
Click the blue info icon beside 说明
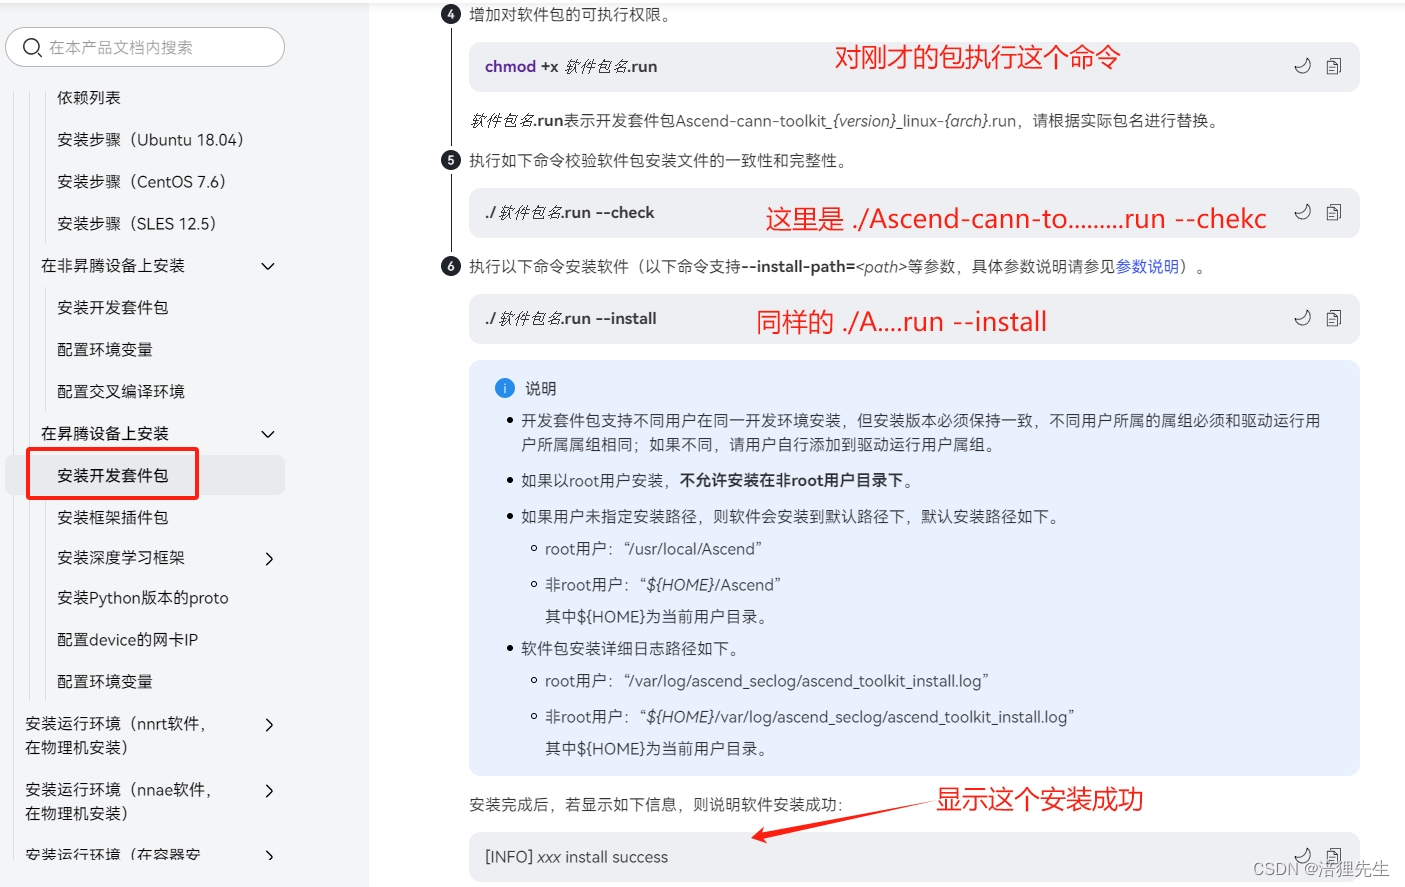(x=505, y=388)
